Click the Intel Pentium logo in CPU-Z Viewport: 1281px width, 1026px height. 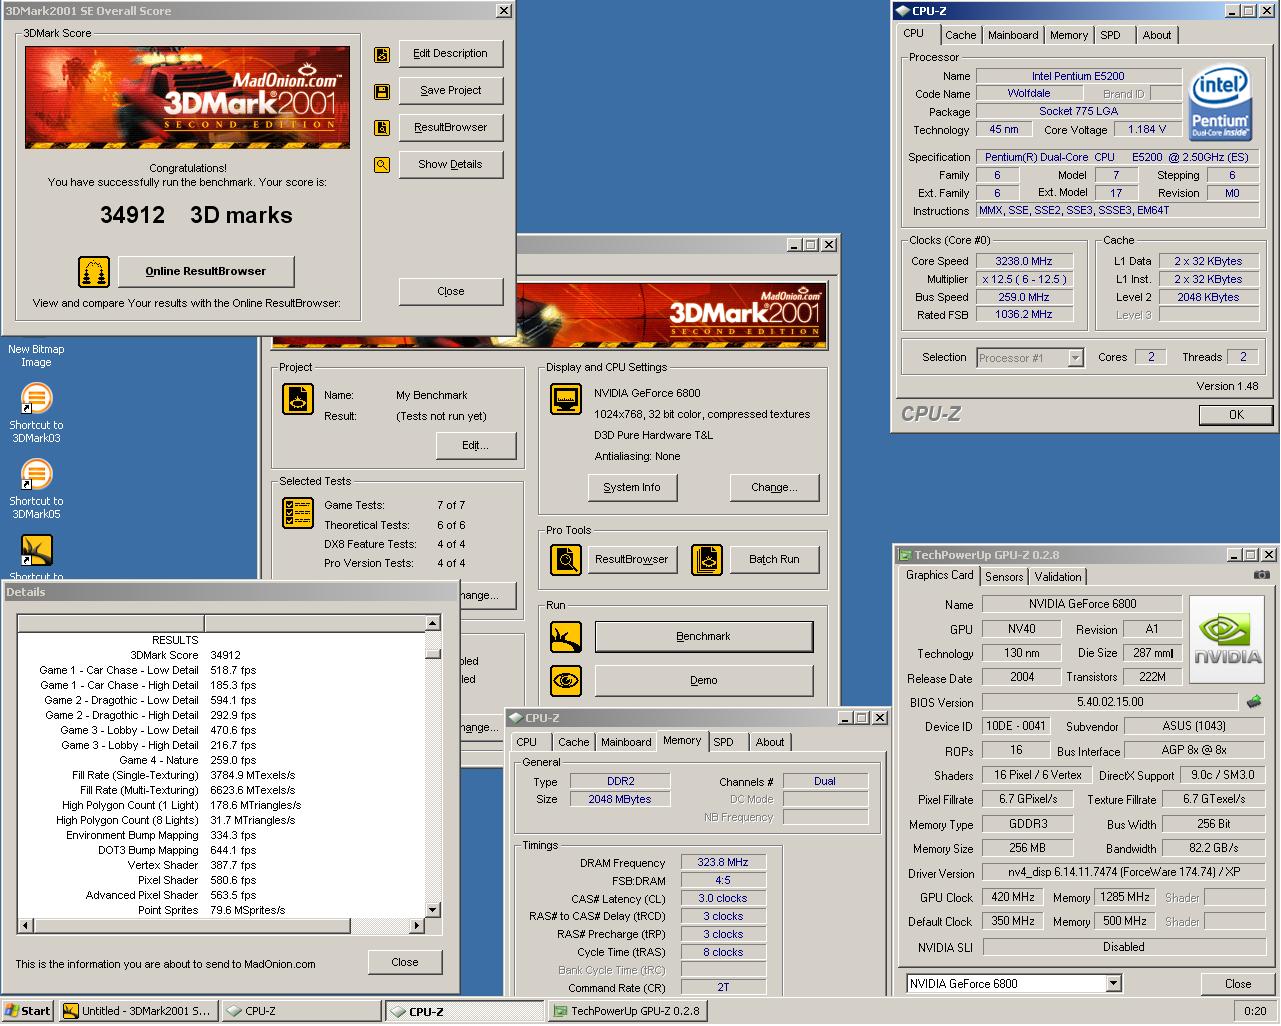click(x=1219, y=104)
